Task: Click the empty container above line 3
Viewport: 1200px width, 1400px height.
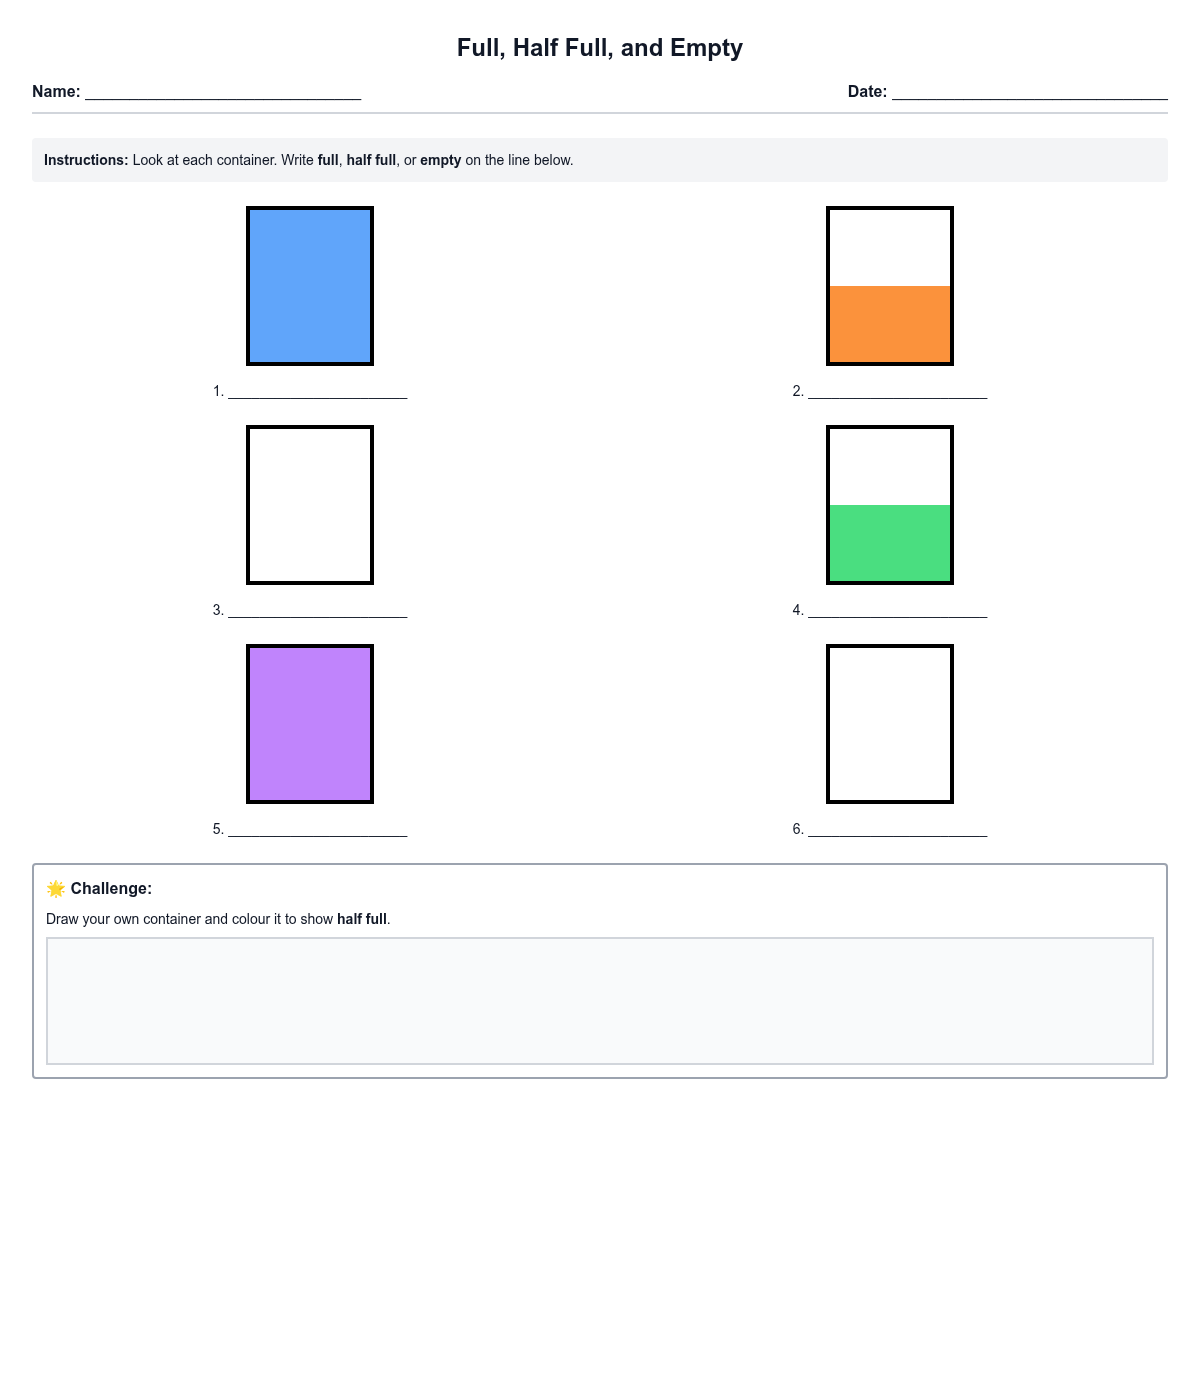Action: click(310, 505)
